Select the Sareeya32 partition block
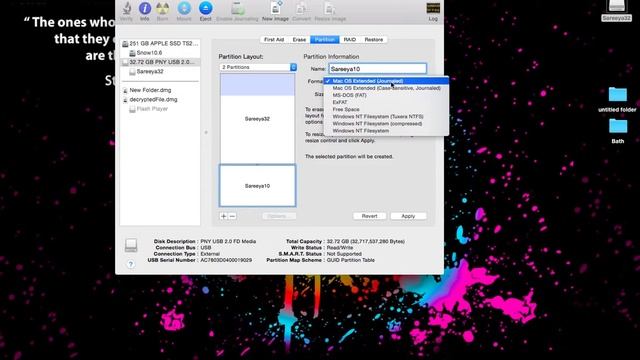The width and height of the screenshot is (640, 360). click(x=258, y=119)
